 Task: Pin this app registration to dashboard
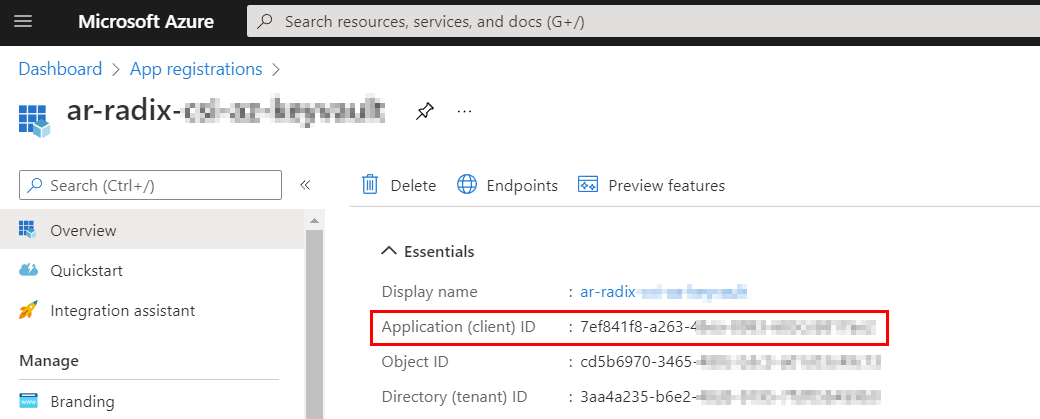[424, 111]
